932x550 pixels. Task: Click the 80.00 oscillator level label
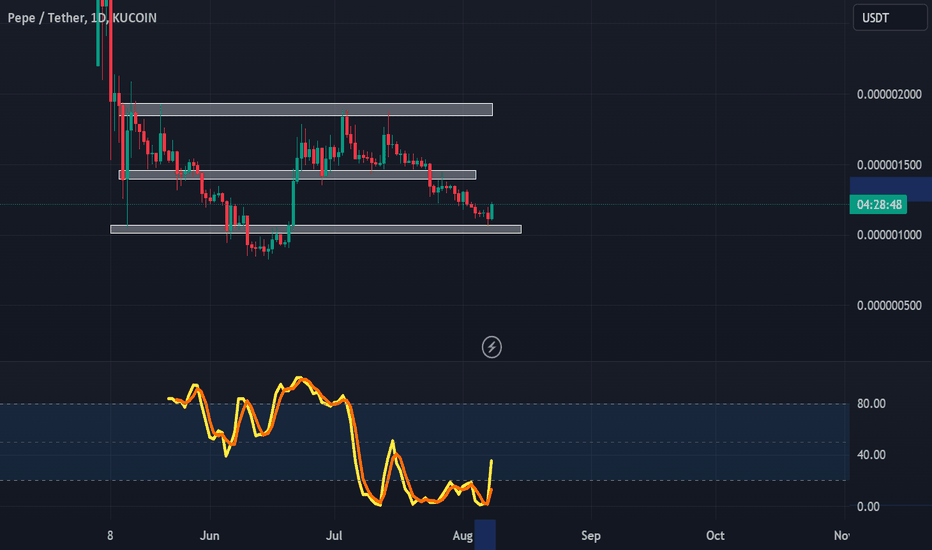871,404
